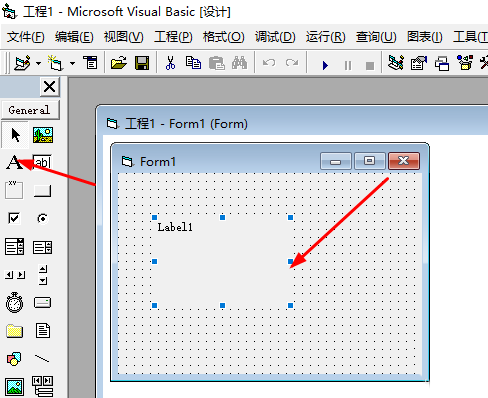
Task: Select the Line control tool
Action: pos(42,359)
